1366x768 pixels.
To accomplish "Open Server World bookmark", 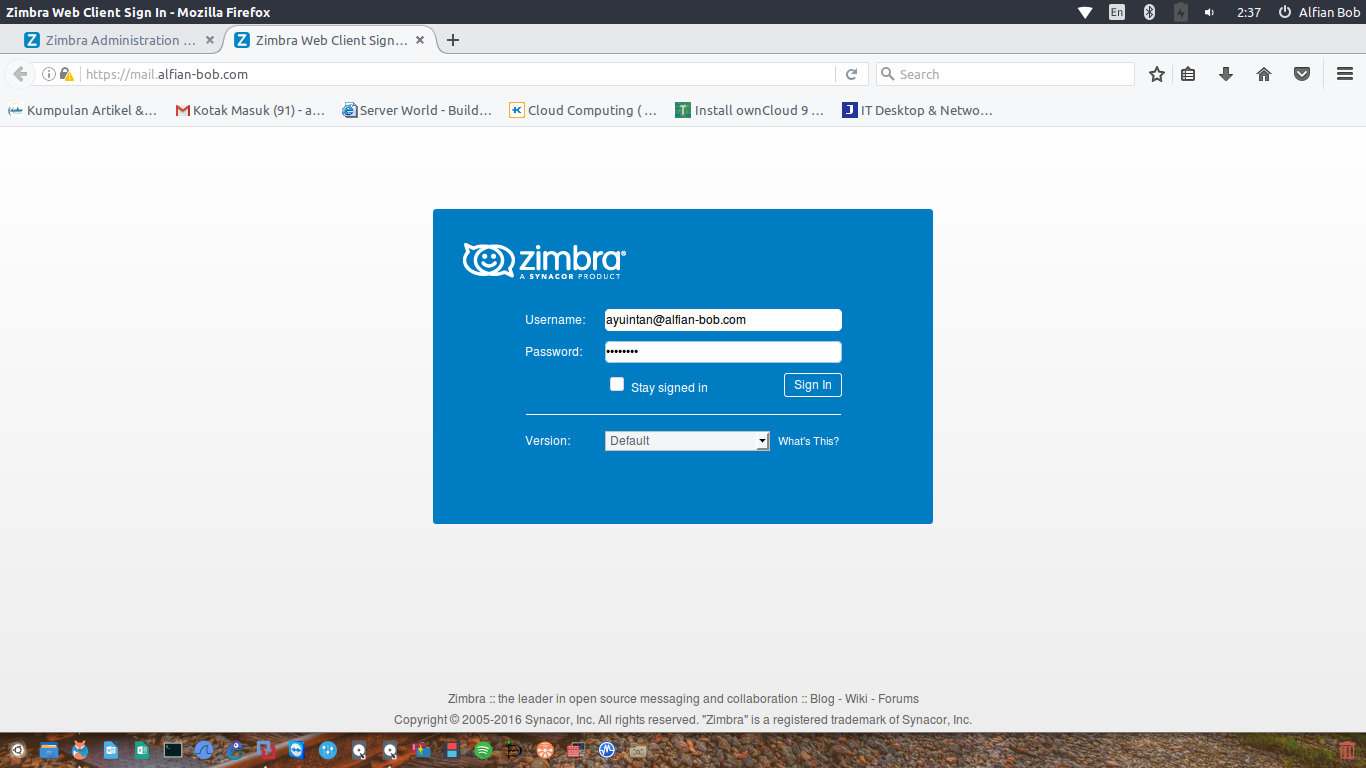I will [417, 110].
